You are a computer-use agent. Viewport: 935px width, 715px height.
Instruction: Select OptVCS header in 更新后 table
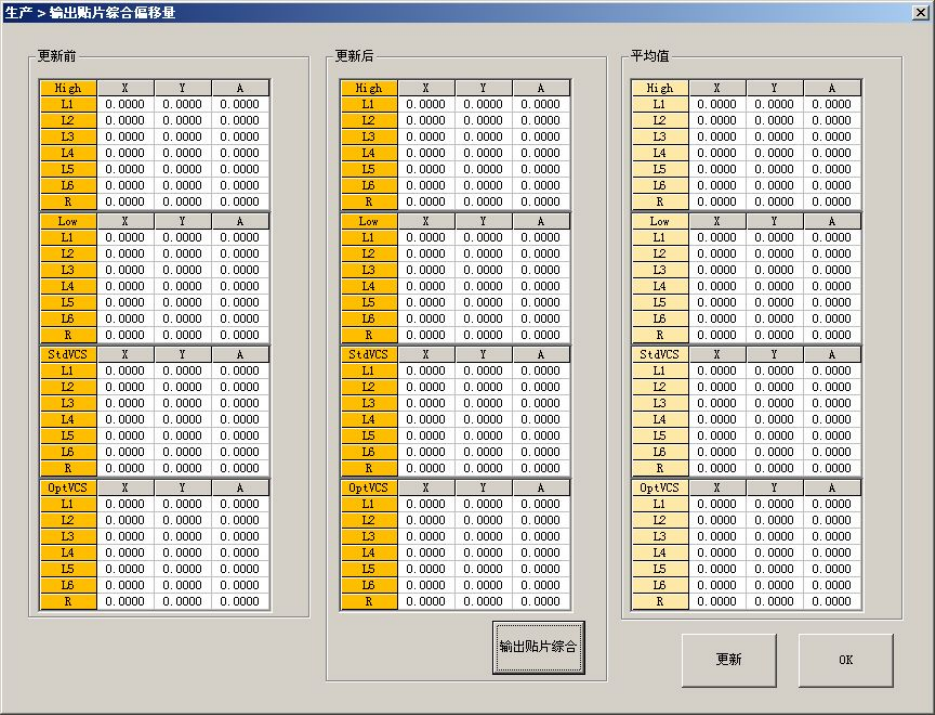pyautogui.click(x=369, y=488)
